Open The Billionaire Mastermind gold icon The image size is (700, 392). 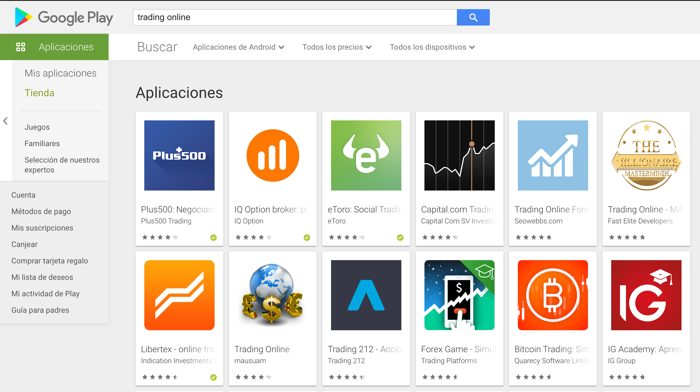click(x=646, y=155)
